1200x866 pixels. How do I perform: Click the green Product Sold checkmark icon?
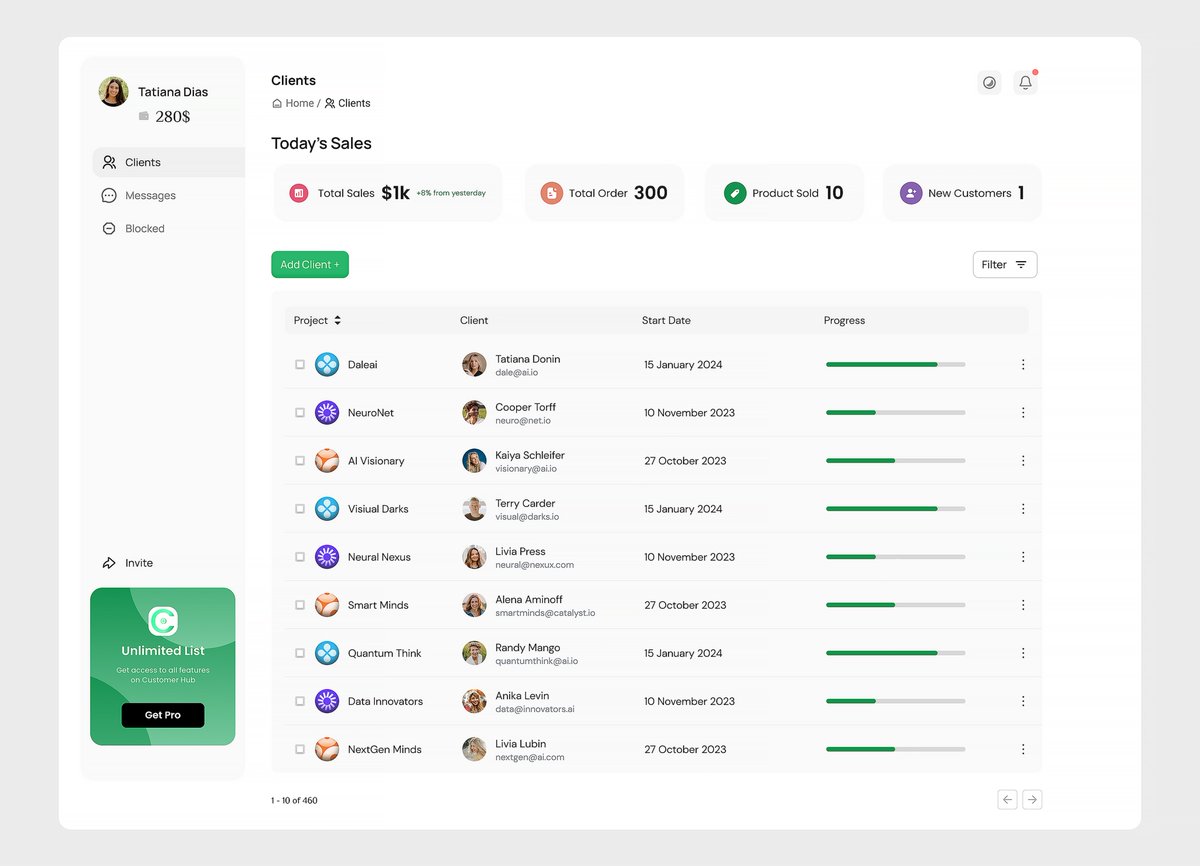click(x=734, y=192)
